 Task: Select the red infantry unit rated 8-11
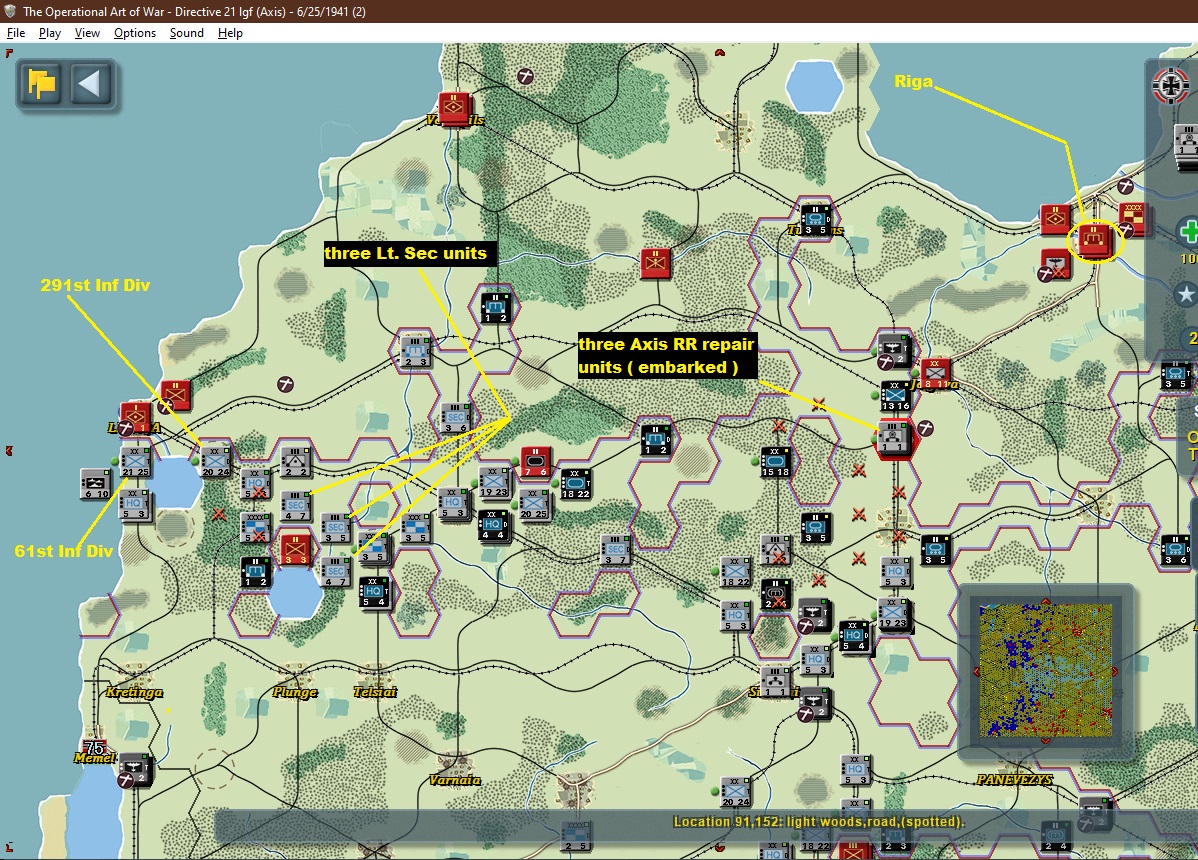934,373
